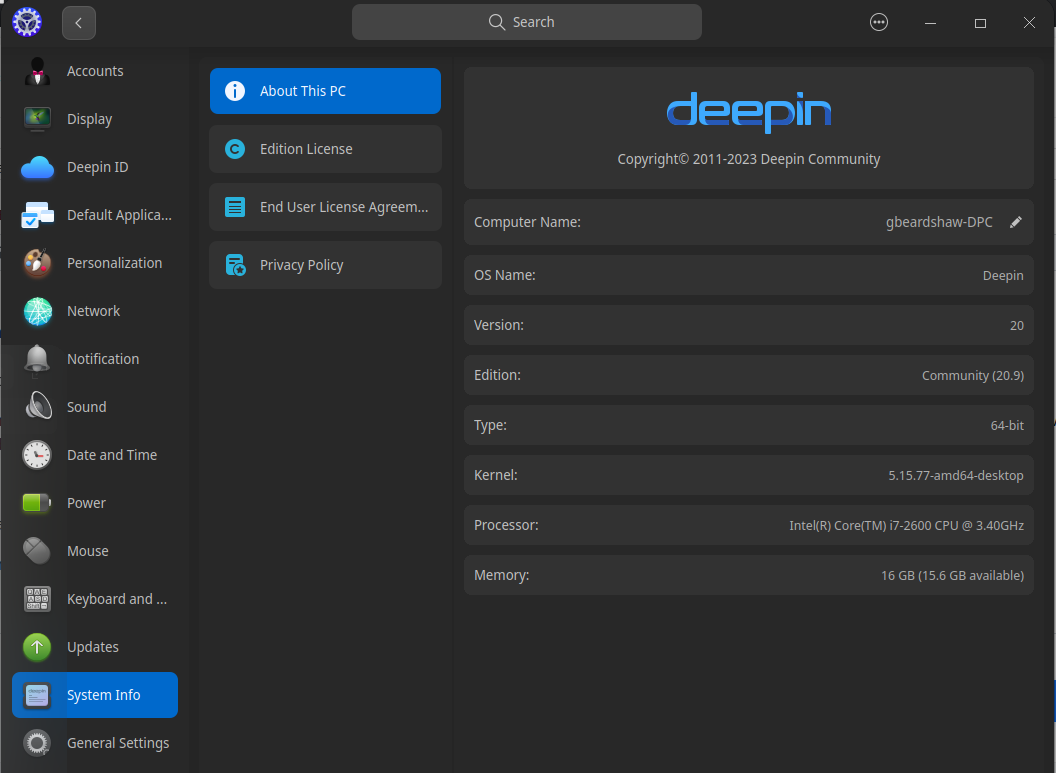Click the Deepin OS Name value
The width and height of the screenshot is (1056, 773).
(1003, 275)
